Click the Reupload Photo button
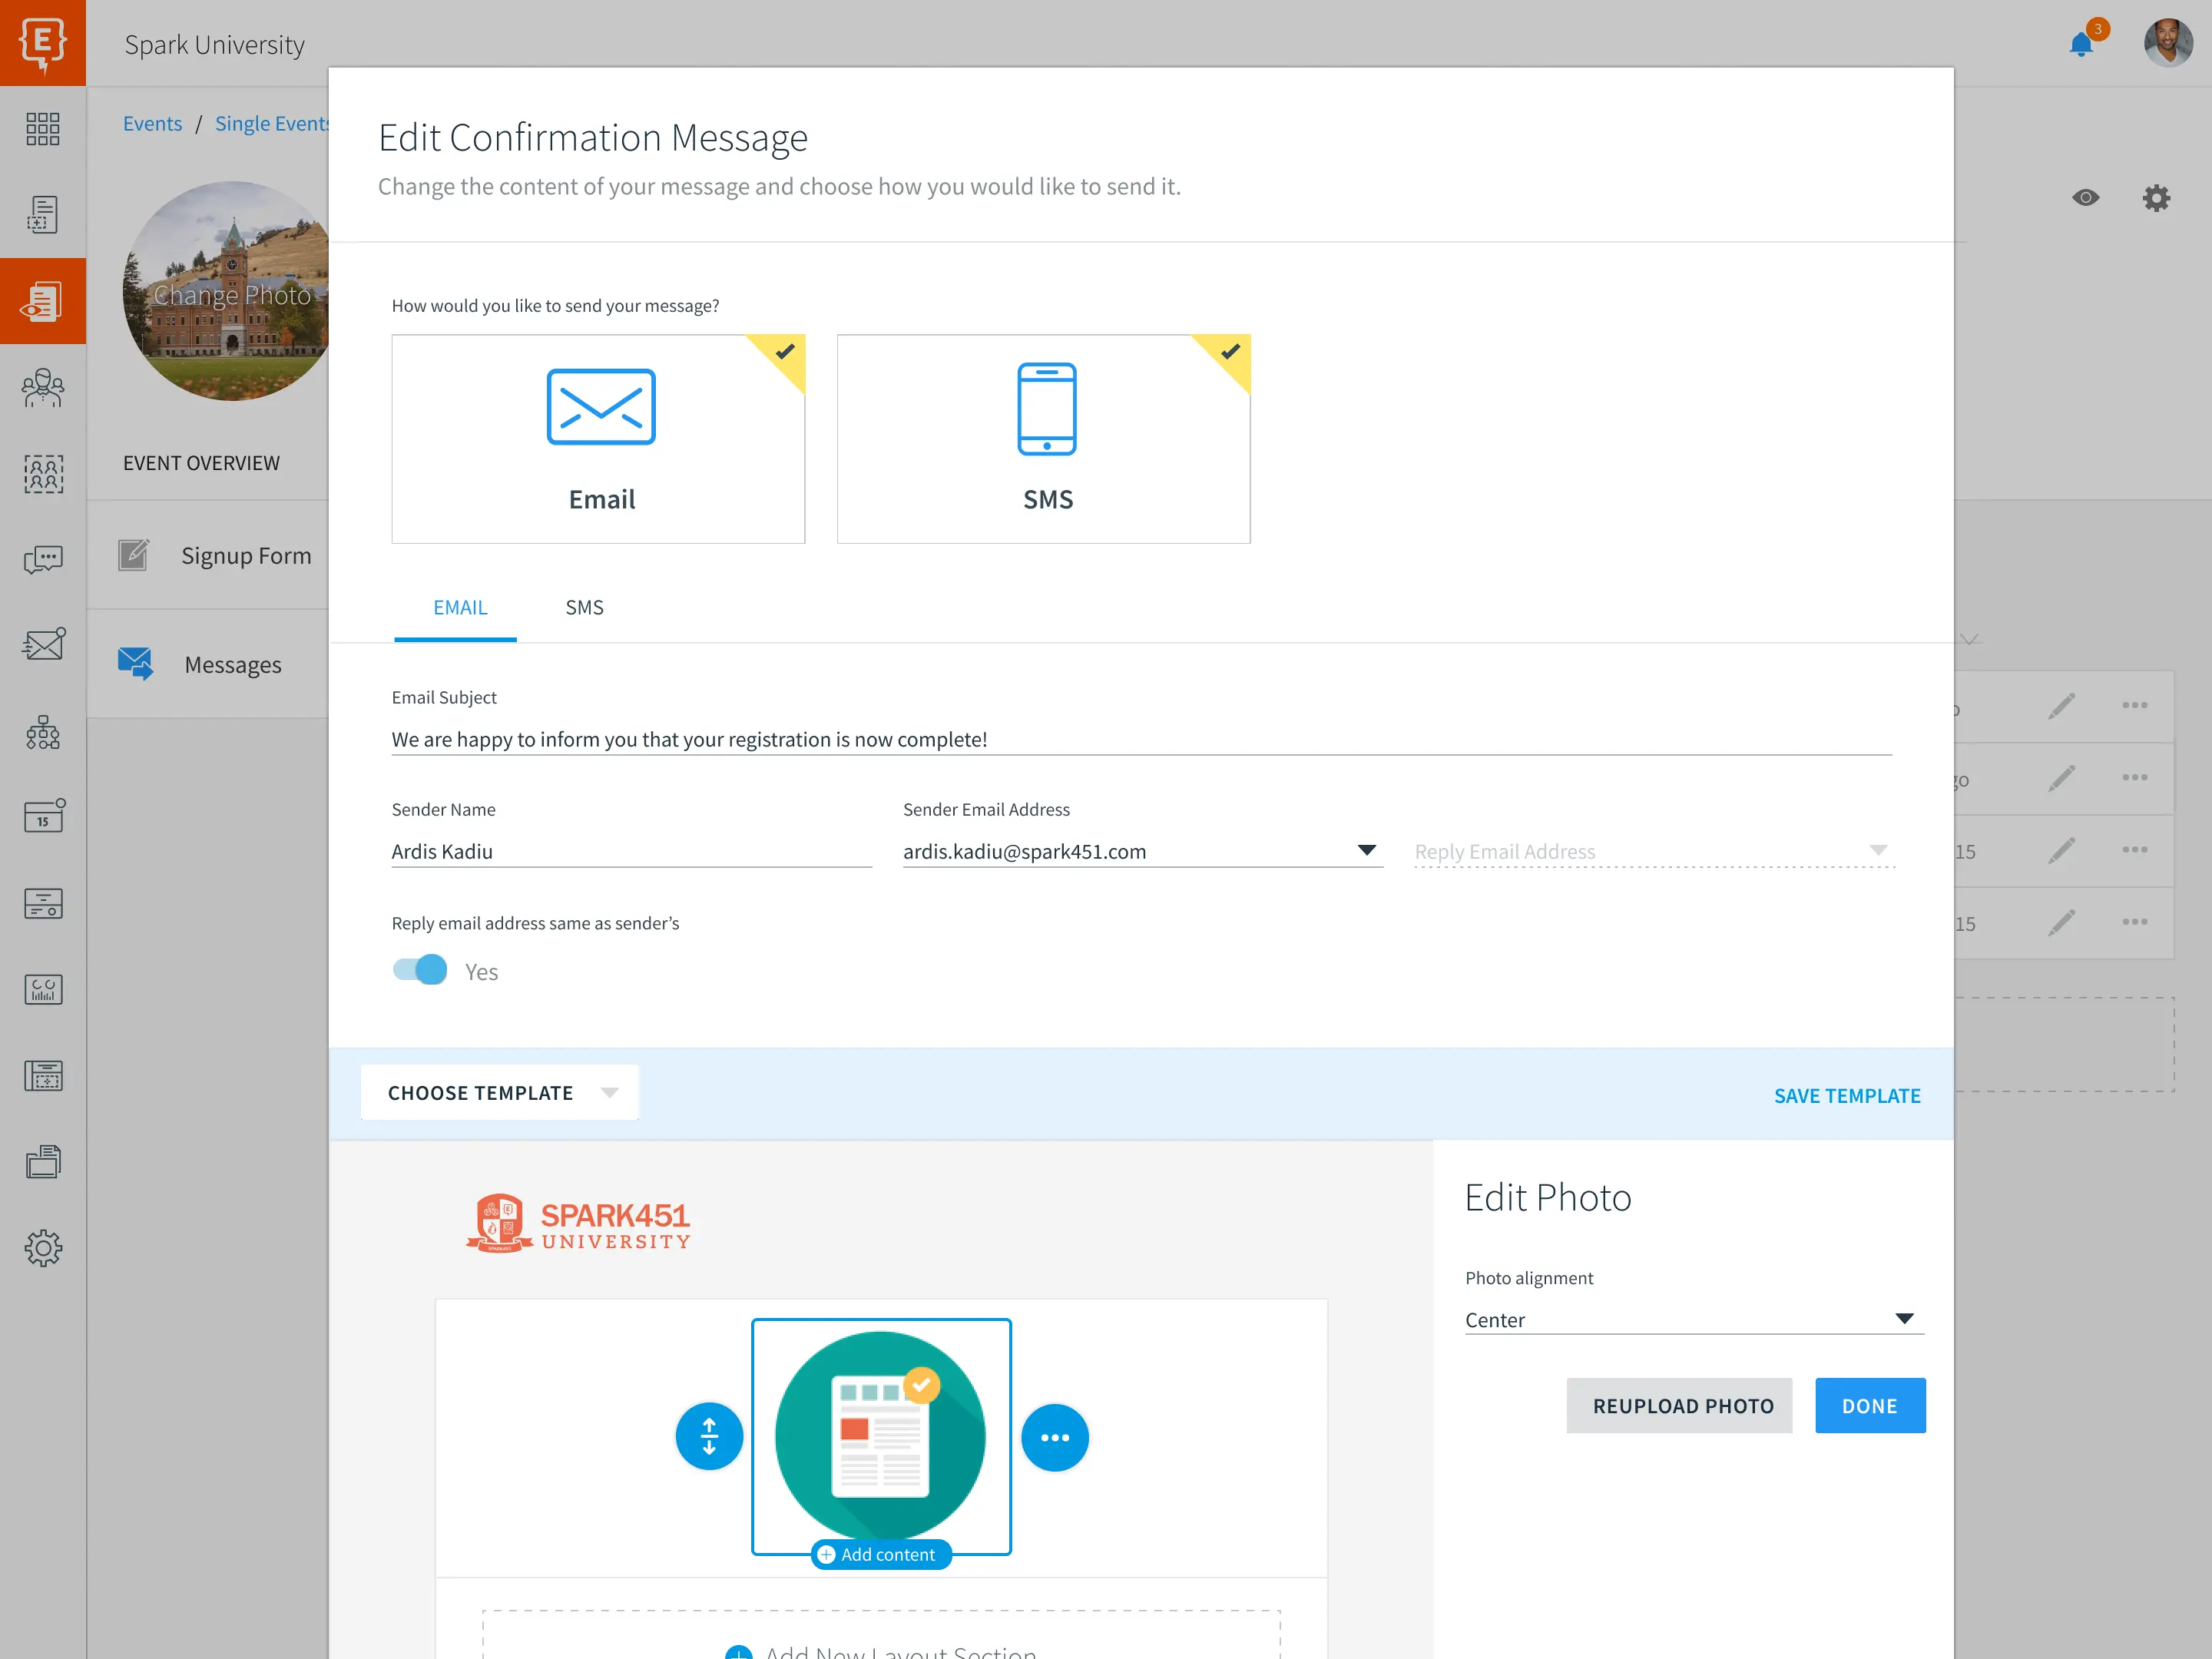 1680,1406
